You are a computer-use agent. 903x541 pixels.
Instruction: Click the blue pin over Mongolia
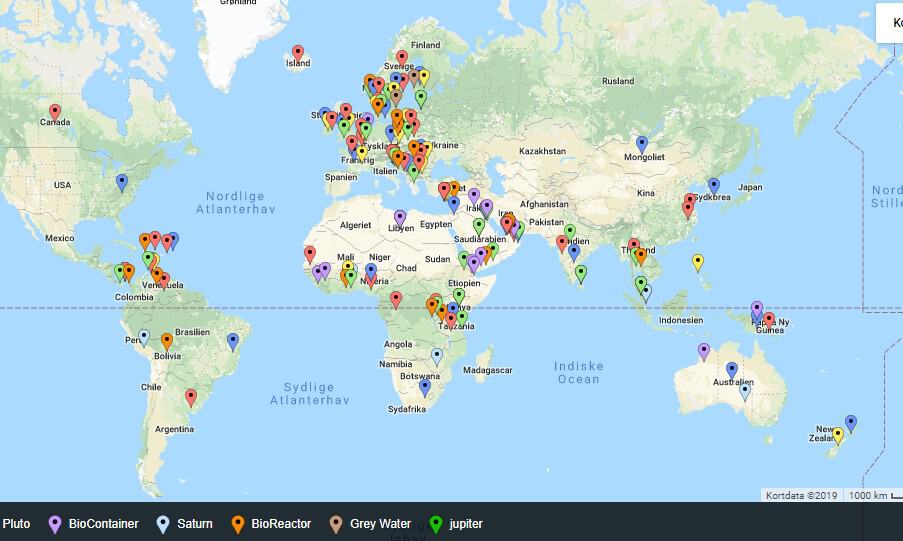642,145
